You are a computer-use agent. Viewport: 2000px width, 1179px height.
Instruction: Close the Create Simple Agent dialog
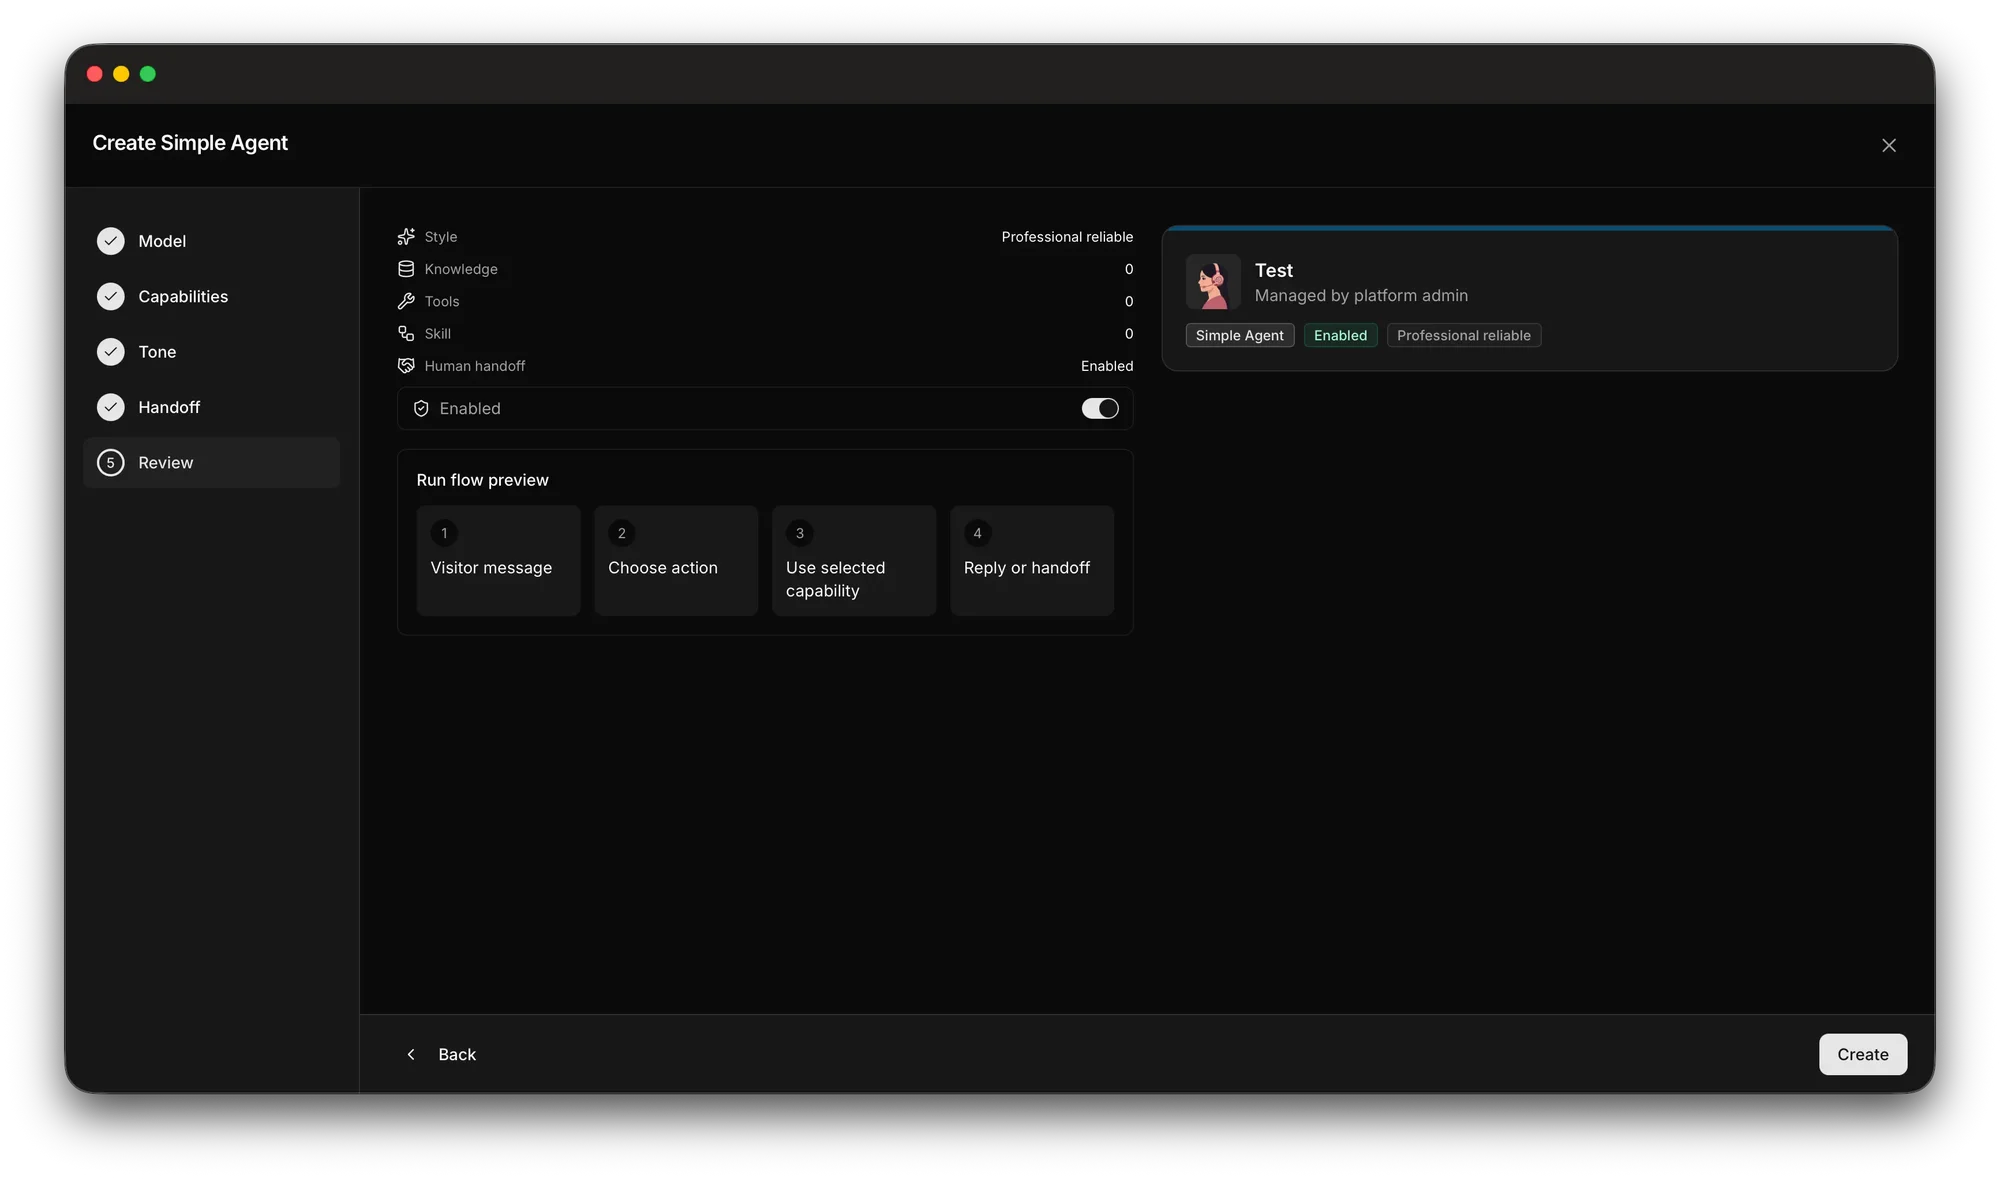1889,146
